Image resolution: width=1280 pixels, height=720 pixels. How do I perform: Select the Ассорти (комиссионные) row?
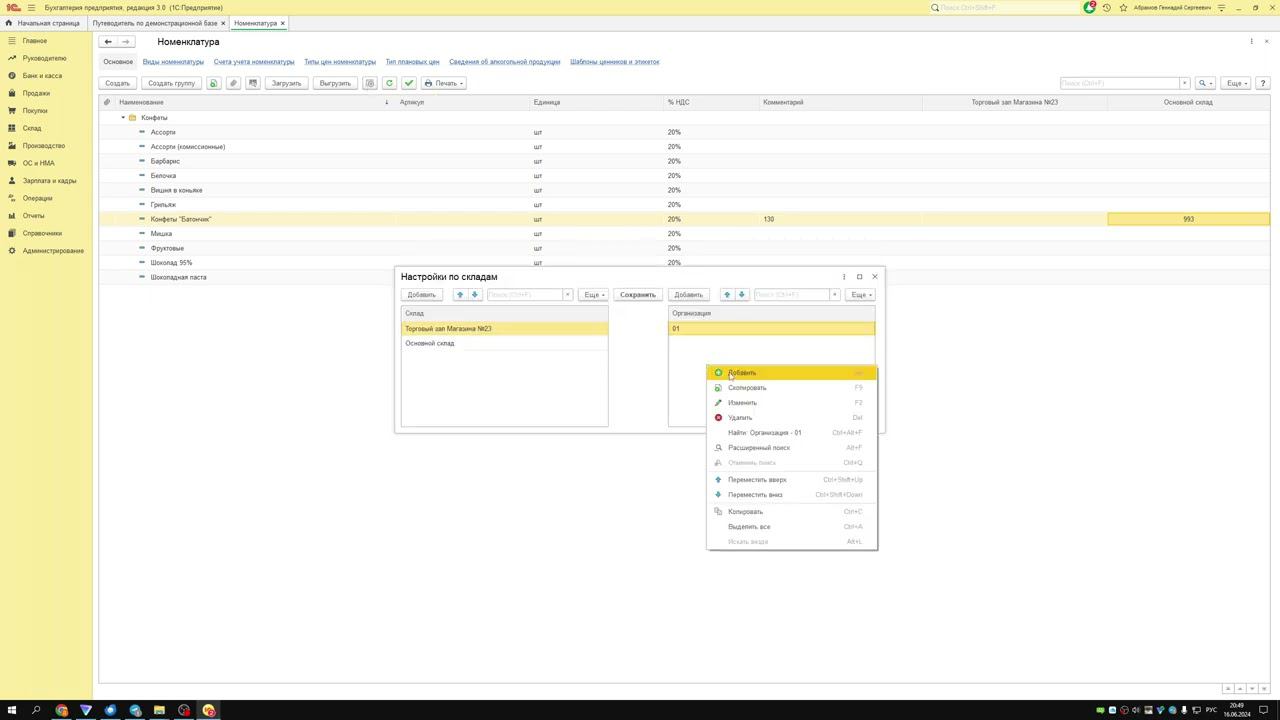click(684, 147)
